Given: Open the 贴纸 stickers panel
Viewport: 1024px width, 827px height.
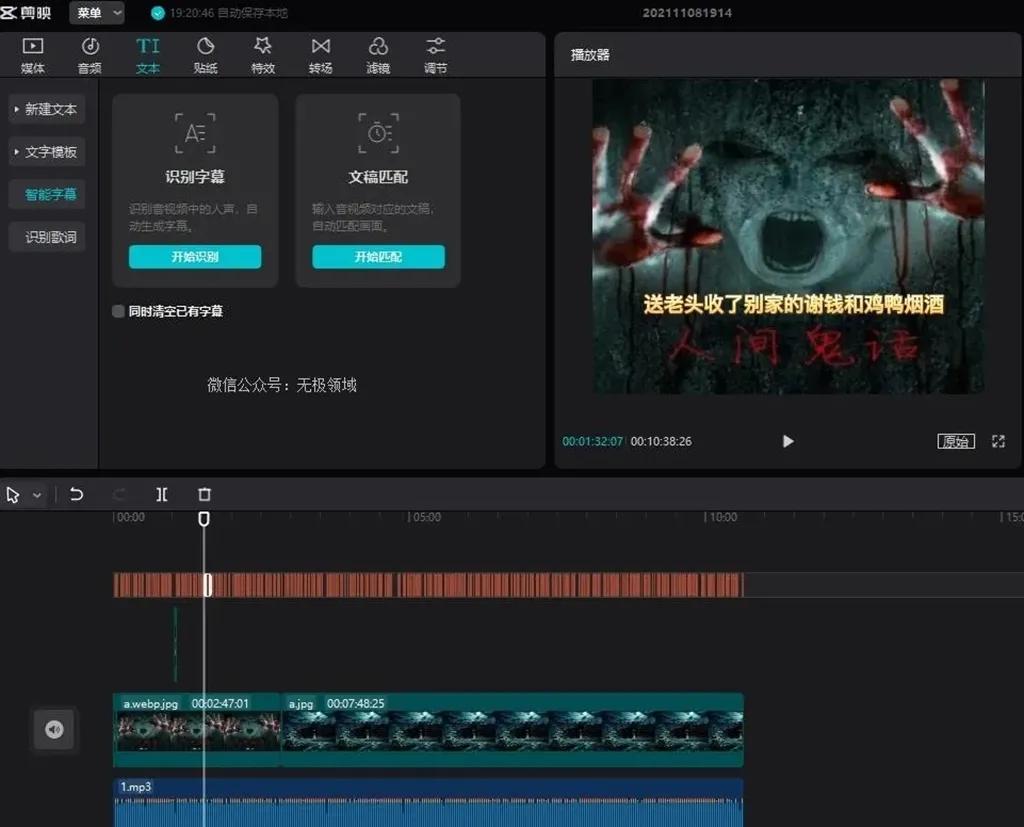Looking at the screenshot, I should coord(205,54).
